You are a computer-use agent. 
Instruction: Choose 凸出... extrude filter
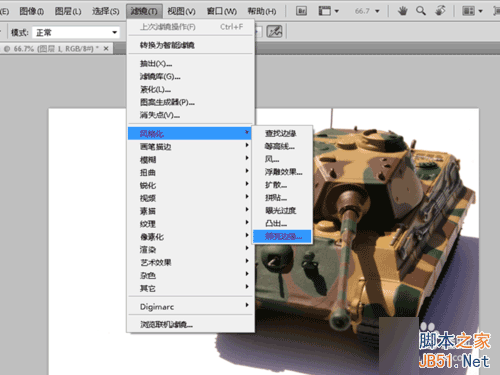pyautogui.click(x=282, y=223)
